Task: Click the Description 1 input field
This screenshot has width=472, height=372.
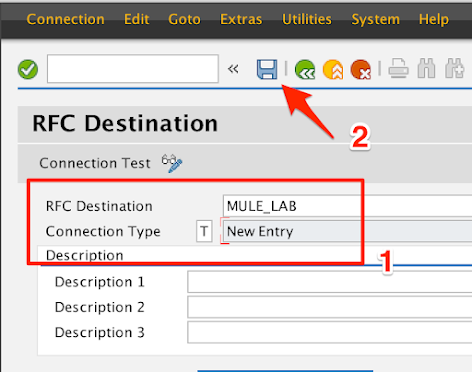Action: click(x=330, y=282)
